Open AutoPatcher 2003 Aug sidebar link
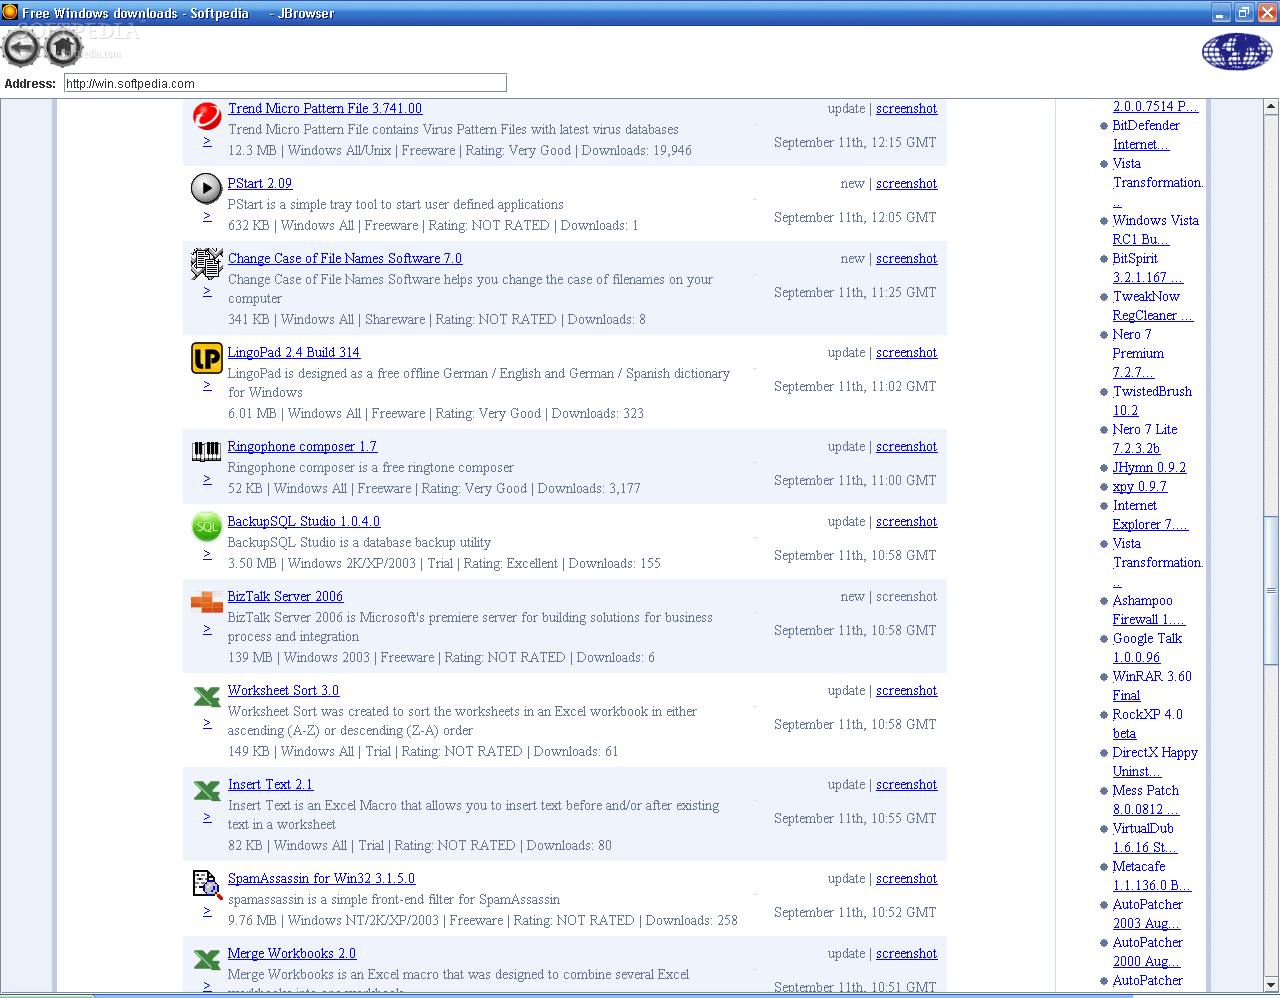Image resolution: width=1280 pixels, height=998 pixels. [1148, 914]
